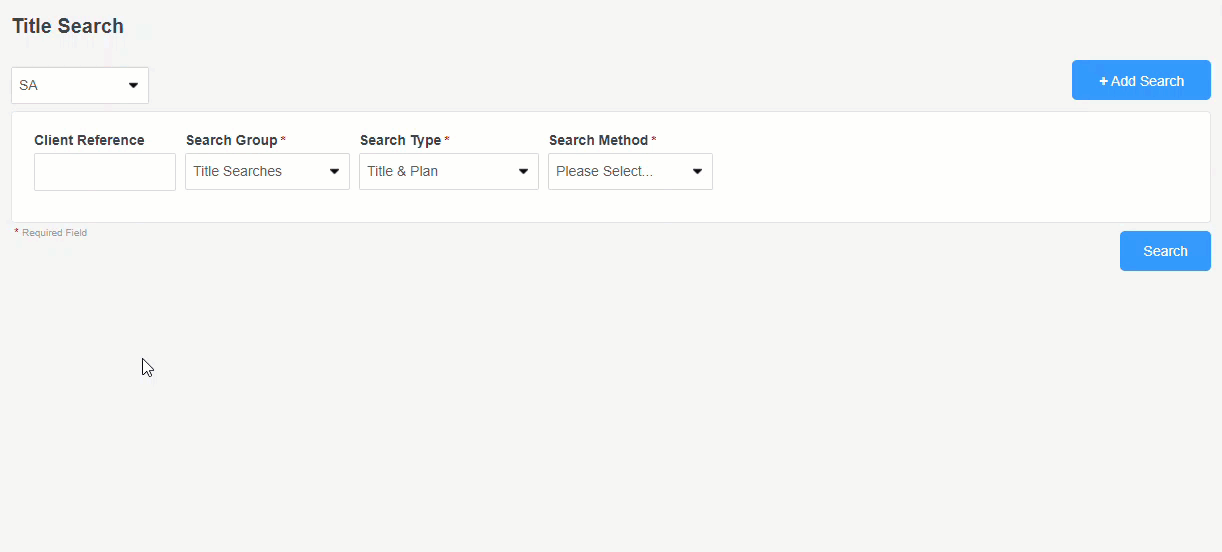Click the Search Group label
Viewport: 1222px width, 552px height.
232,140
